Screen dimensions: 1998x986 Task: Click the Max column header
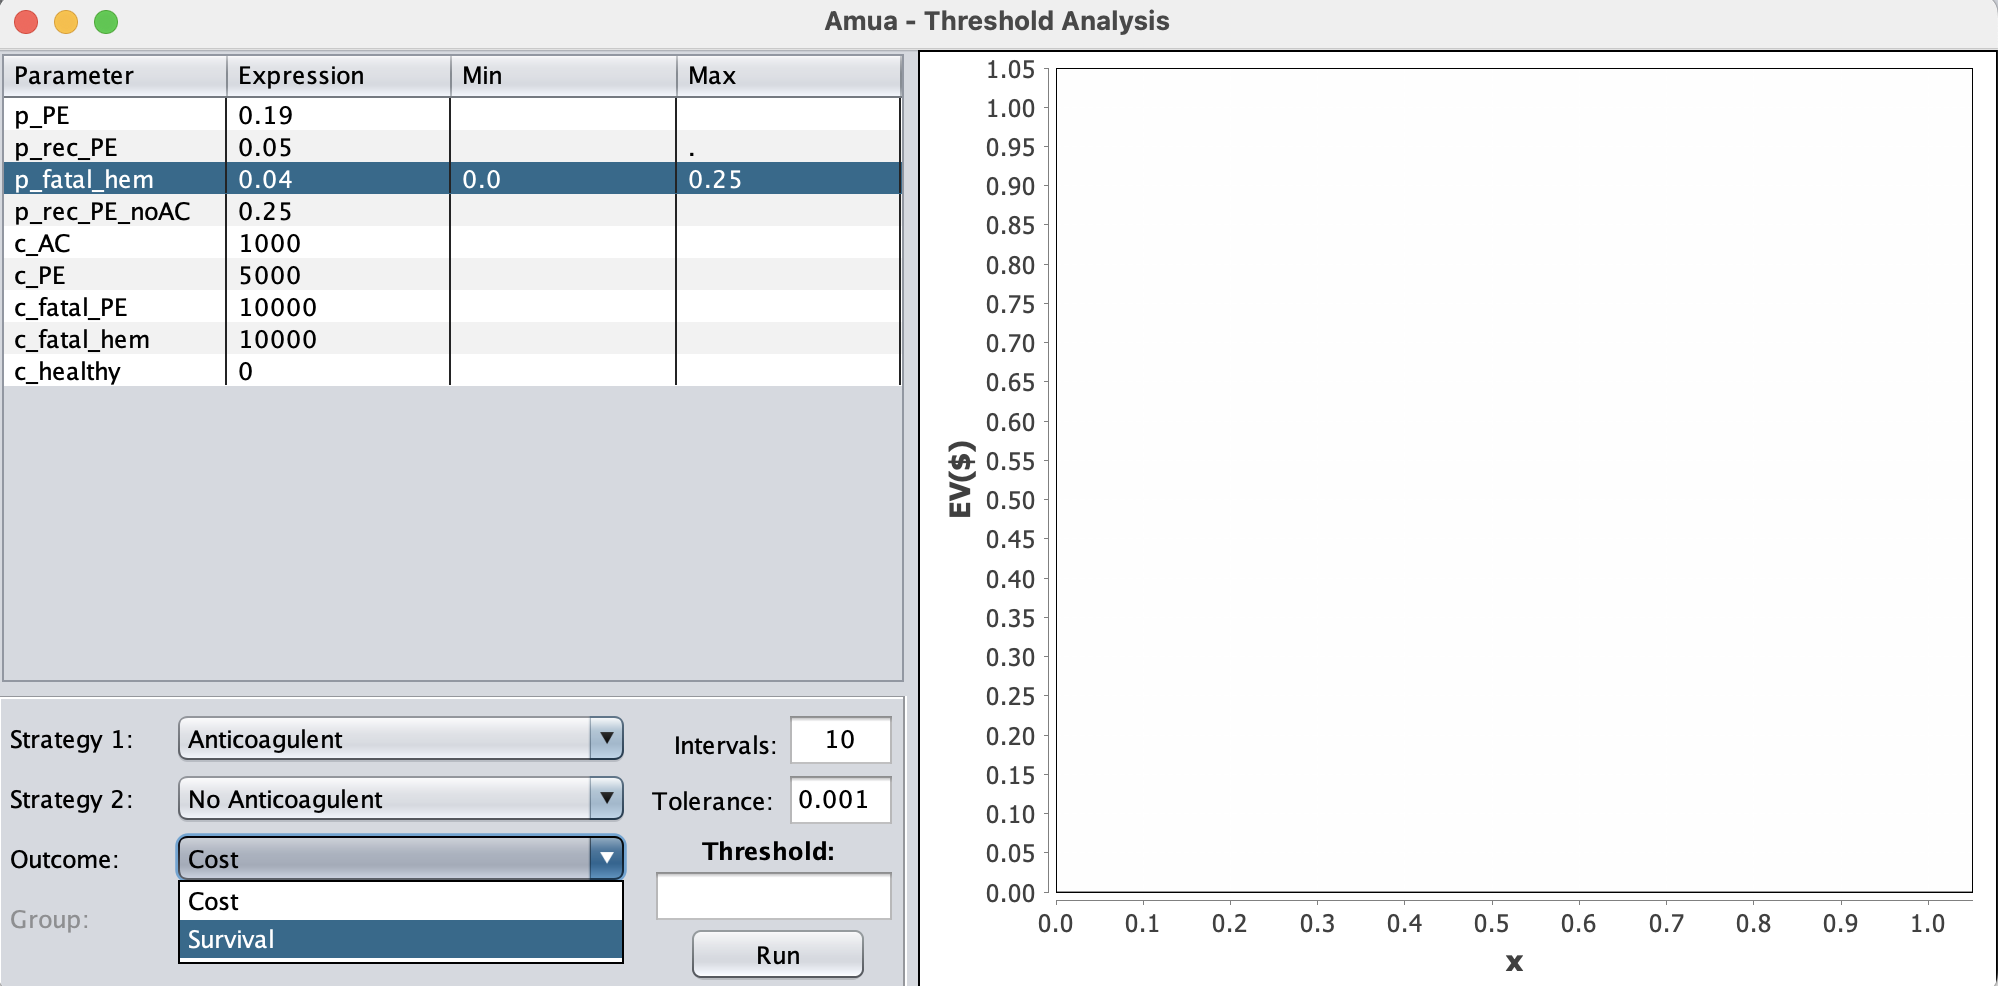[787, 76]
